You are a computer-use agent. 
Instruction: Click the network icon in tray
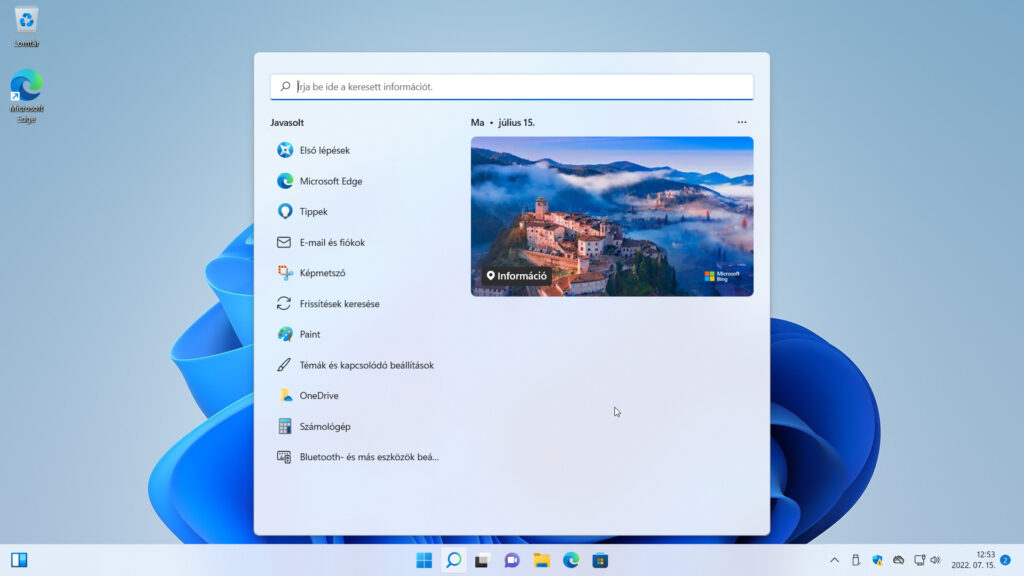[920, 560]
